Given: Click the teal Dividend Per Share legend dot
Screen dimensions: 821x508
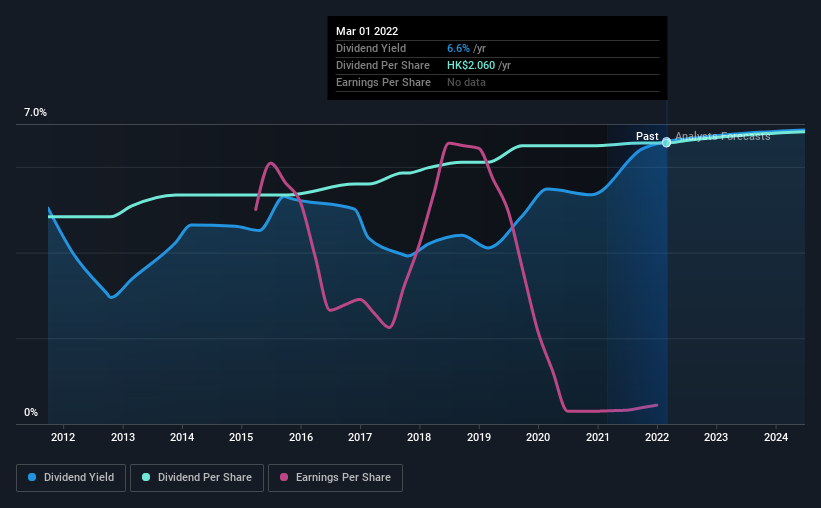Looking at the screenshot, I should 146,477.
